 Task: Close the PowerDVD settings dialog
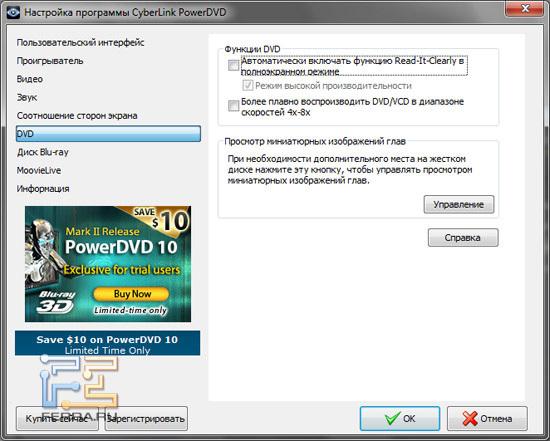point(525,9)
